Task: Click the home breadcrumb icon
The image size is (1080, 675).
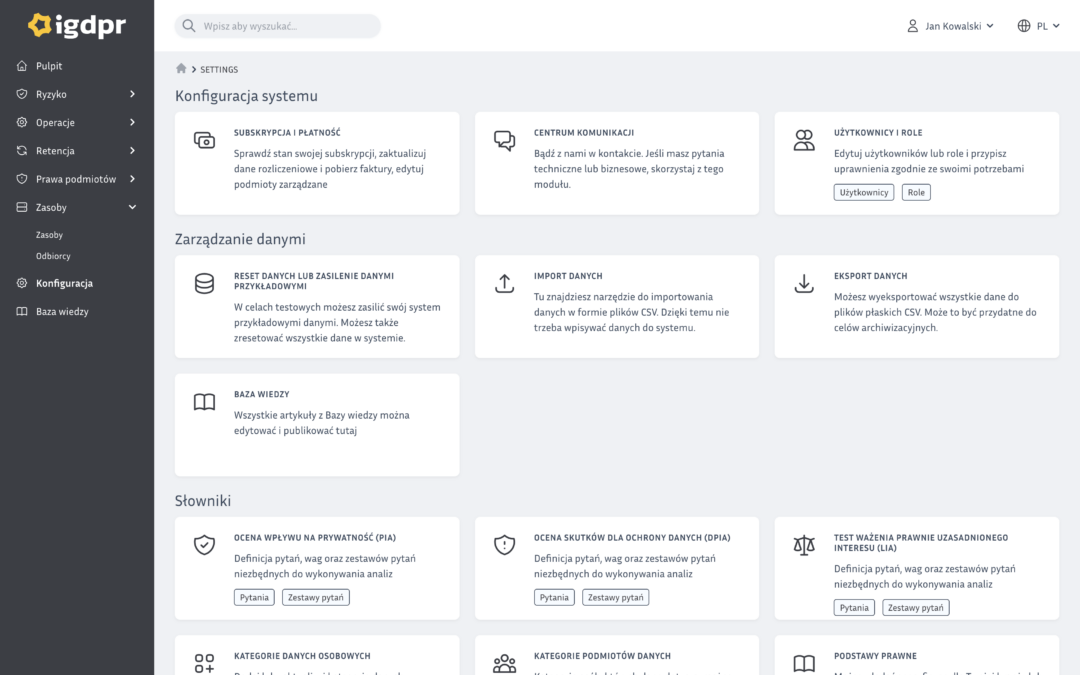Action: click(x=181, y=68)
